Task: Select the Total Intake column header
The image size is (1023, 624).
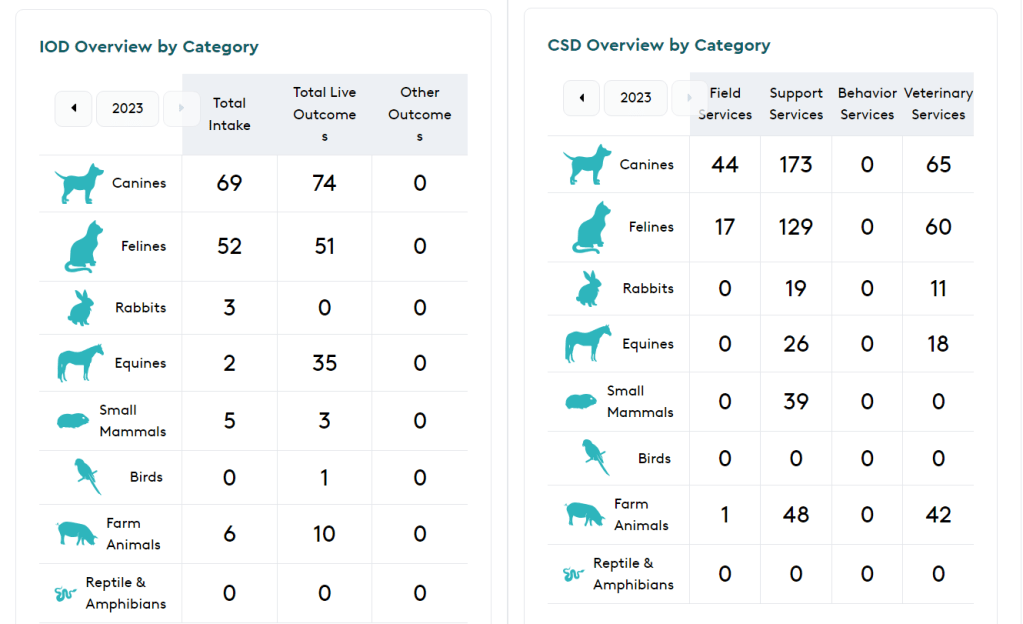Action: tap(230, 114)
